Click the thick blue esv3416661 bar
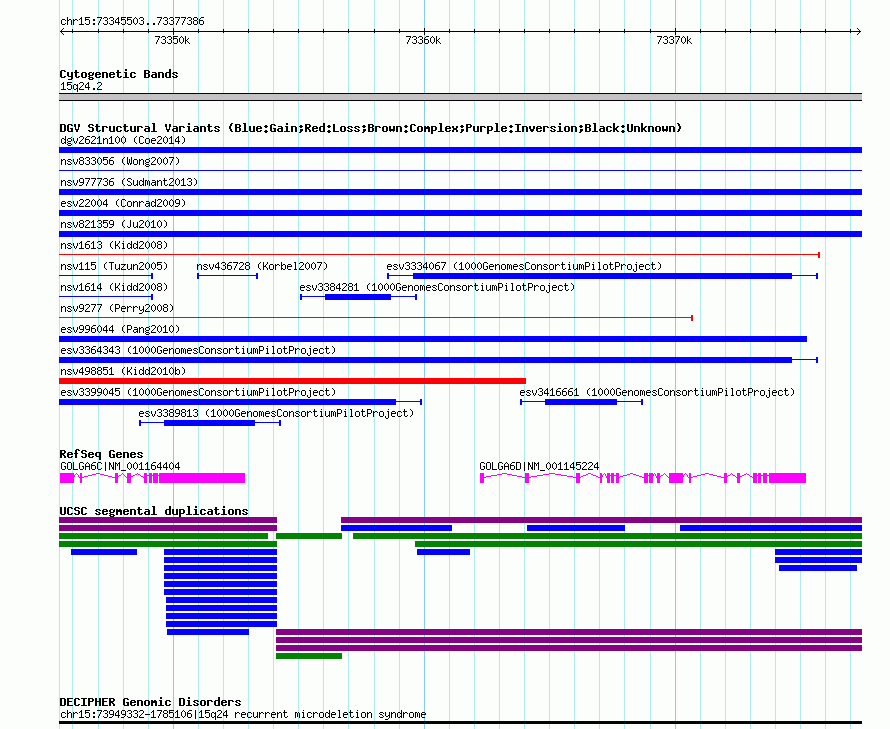 point(581,402)
